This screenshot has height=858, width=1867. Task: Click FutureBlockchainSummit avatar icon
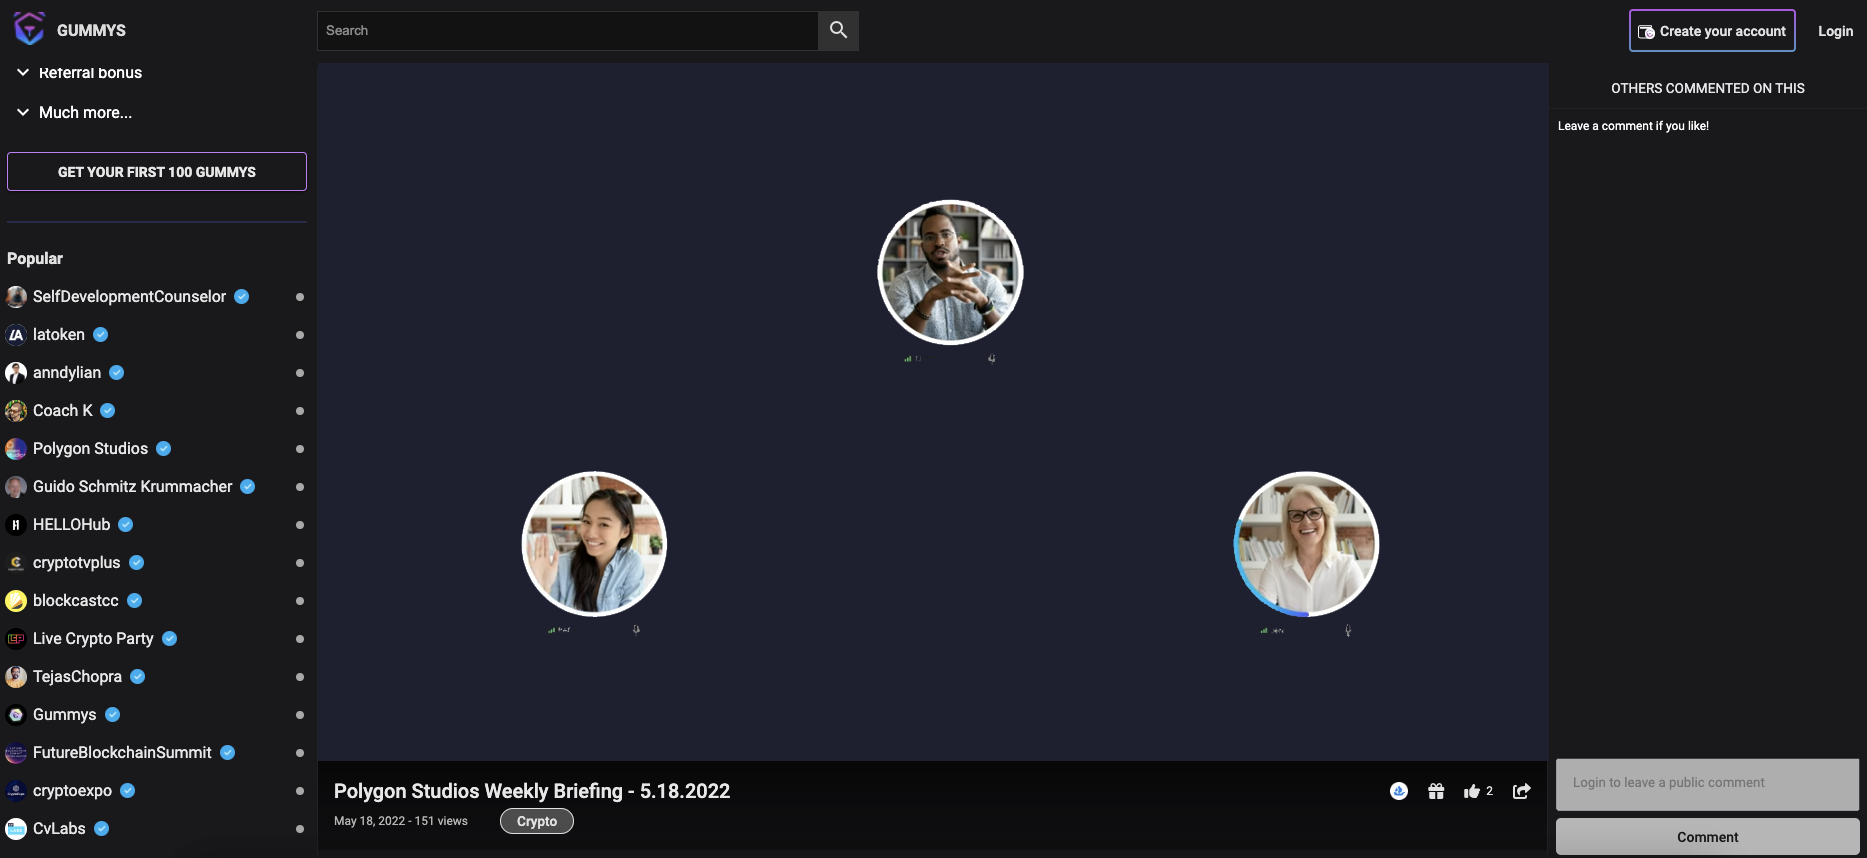tap(16, 752)
